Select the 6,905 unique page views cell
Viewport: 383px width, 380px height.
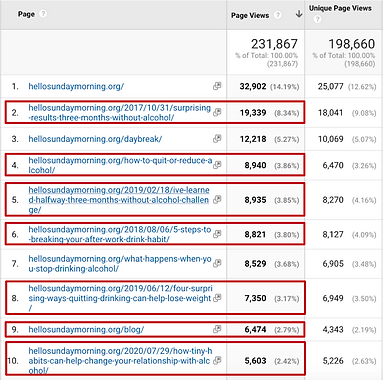click(333, 264)
